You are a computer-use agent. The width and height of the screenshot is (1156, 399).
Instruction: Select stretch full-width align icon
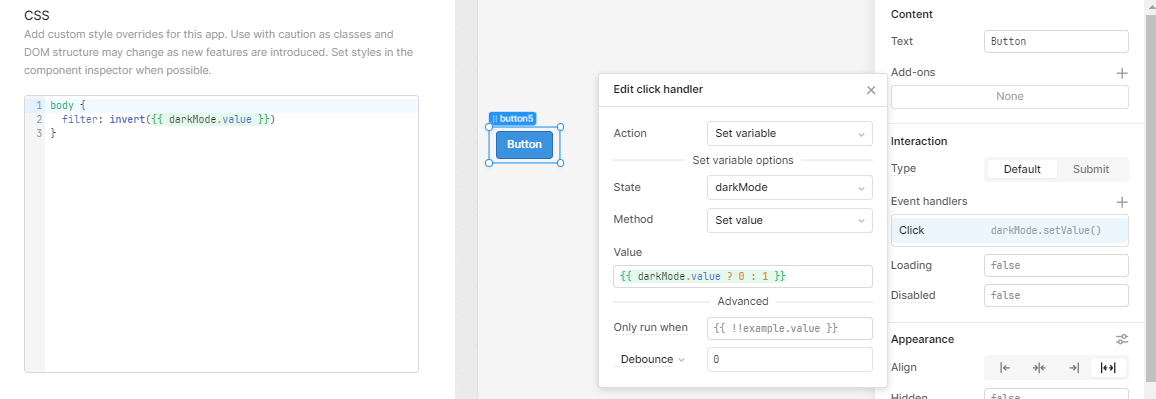pyautogui.click(x=1107, y=367)
